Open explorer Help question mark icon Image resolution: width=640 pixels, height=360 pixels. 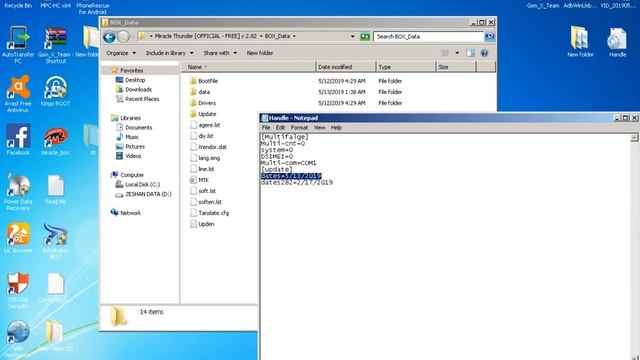pyautogui.click(x=484, y=53)
